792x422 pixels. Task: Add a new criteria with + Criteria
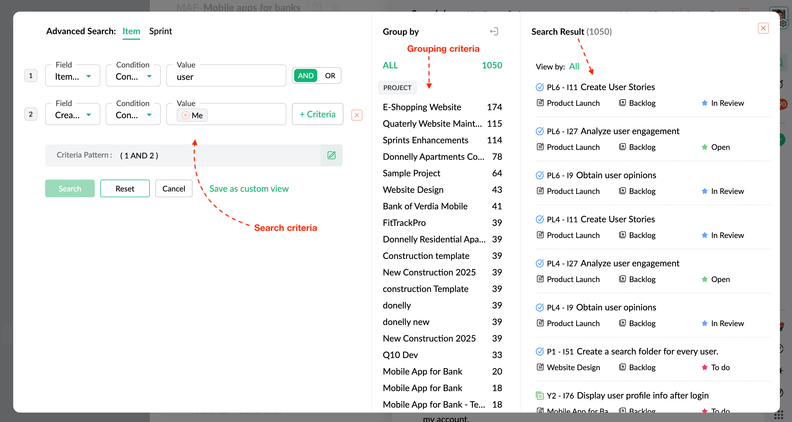[x=318, y=114]
